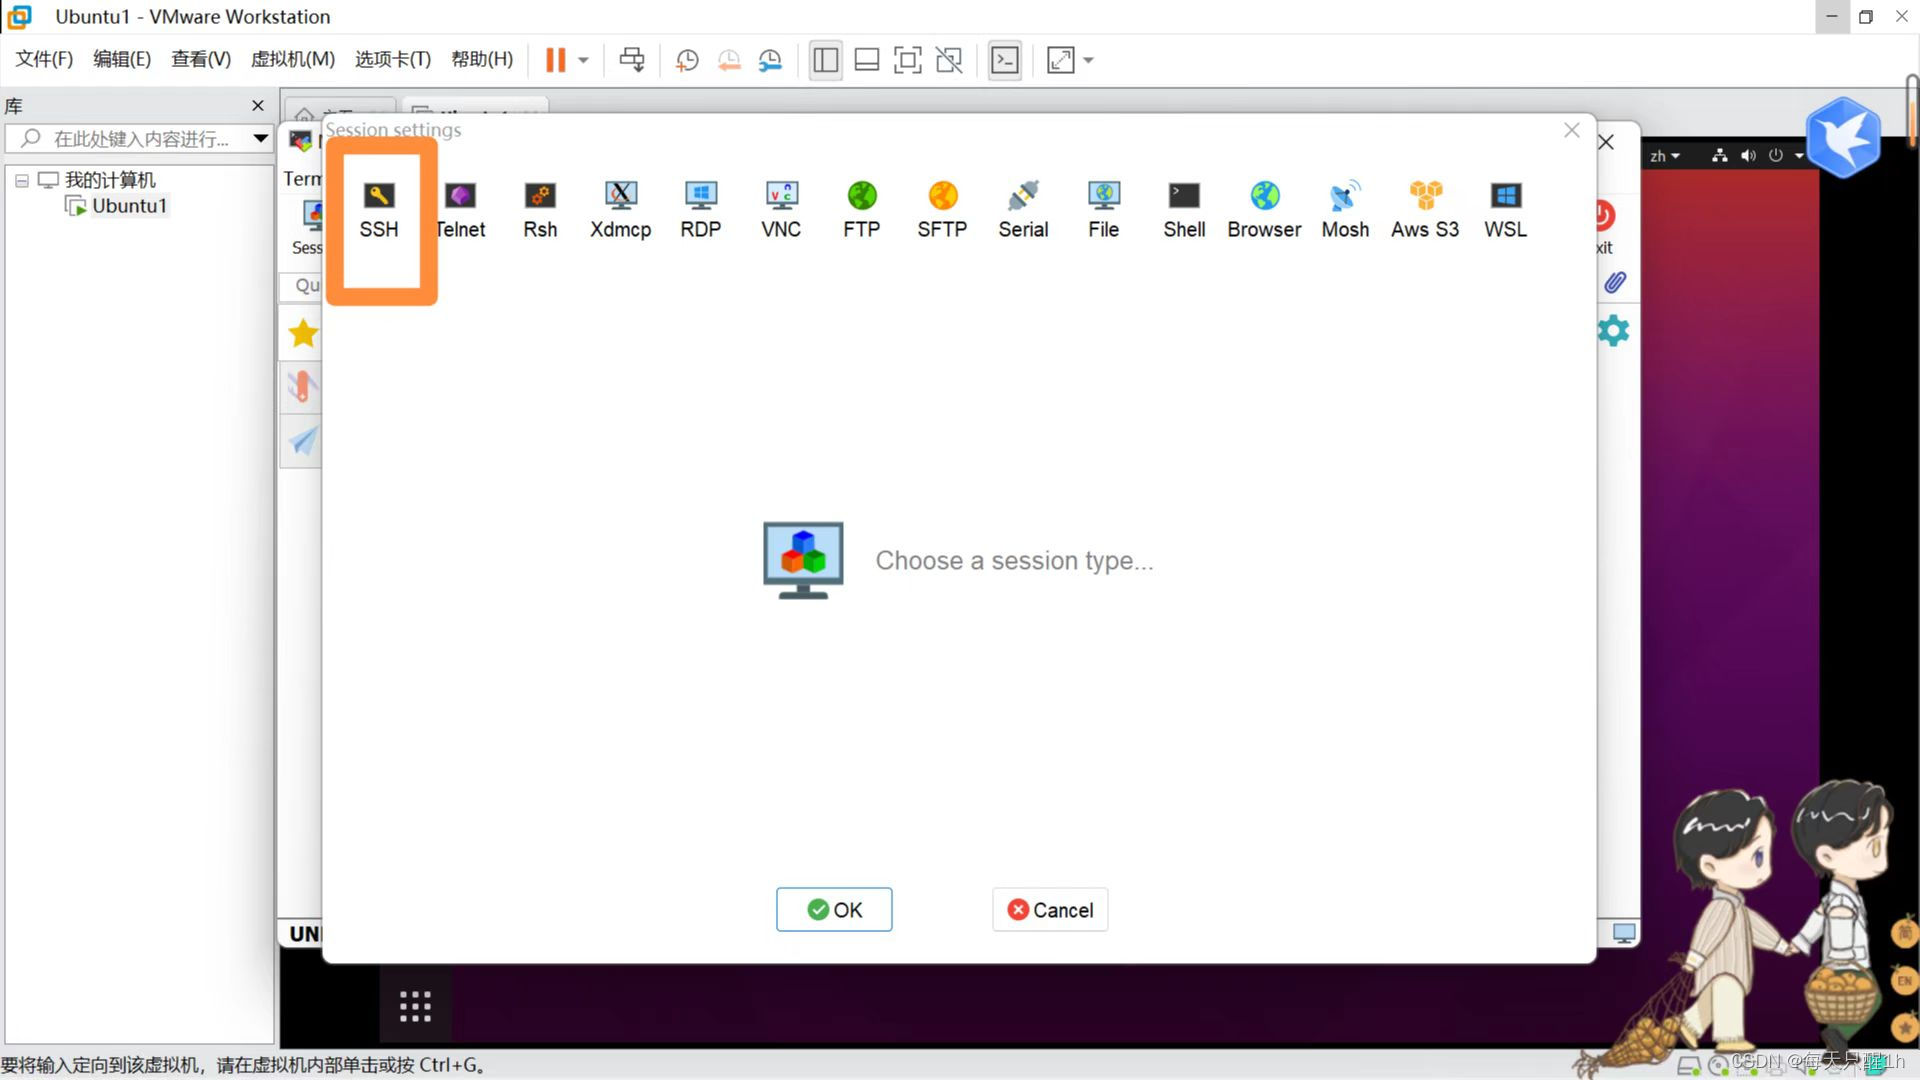Open 文件(F) menu in VMware Workstation

pos(44,59)
